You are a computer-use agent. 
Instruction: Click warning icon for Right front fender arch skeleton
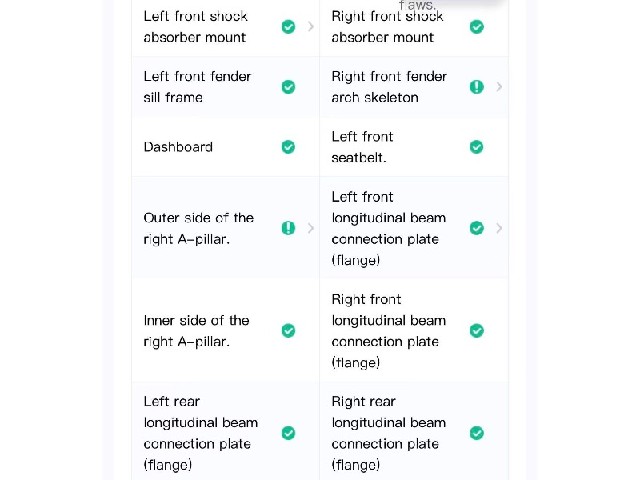click(477, 87)
